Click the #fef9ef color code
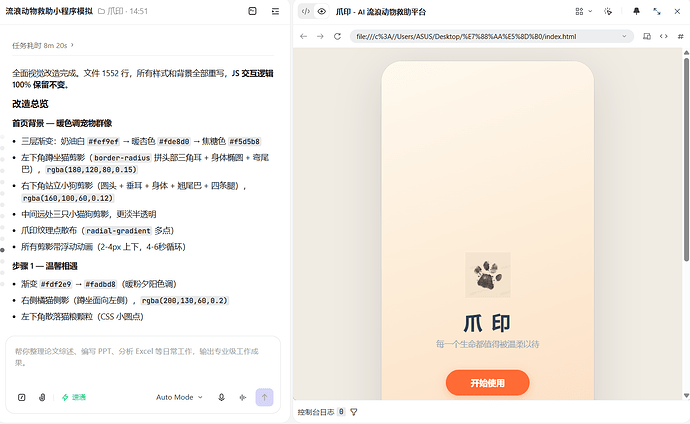The height and width of the screenshot is (424, 690). point(103,141)
